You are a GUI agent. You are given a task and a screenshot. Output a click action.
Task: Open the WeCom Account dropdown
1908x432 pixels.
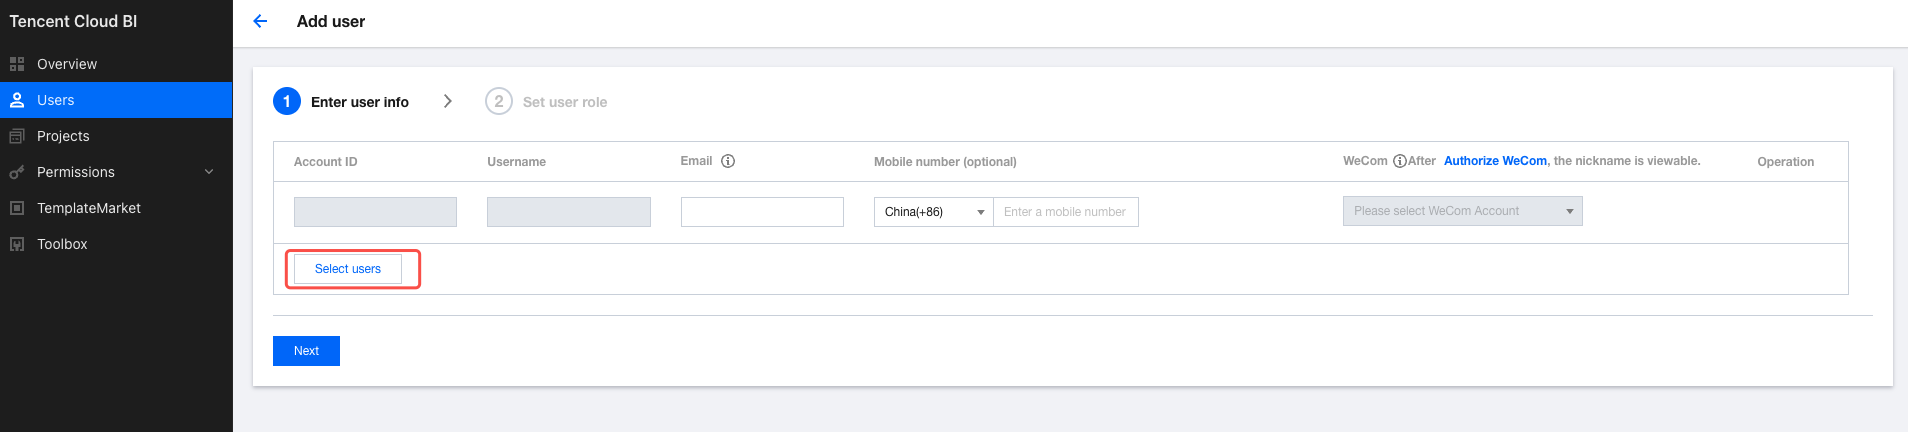tap(1462, 211)
